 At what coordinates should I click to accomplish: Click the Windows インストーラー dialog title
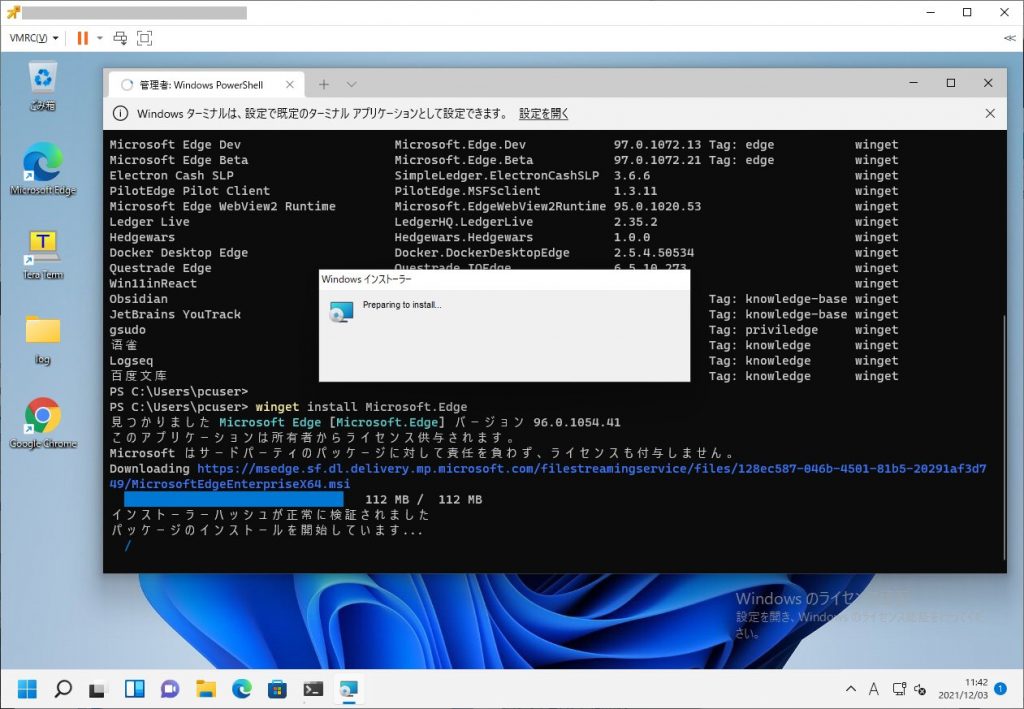click(366, 279)
